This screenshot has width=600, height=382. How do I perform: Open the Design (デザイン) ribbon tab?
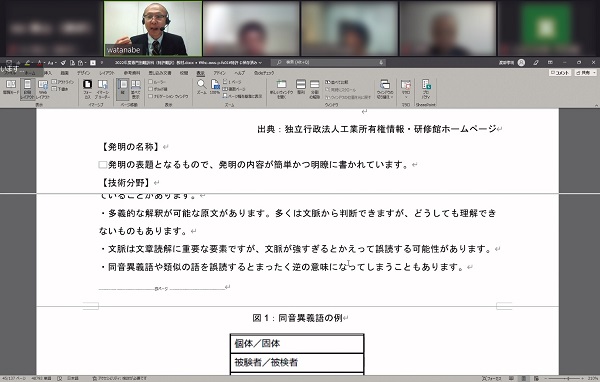pyautogui.click(x=83, y=73)
